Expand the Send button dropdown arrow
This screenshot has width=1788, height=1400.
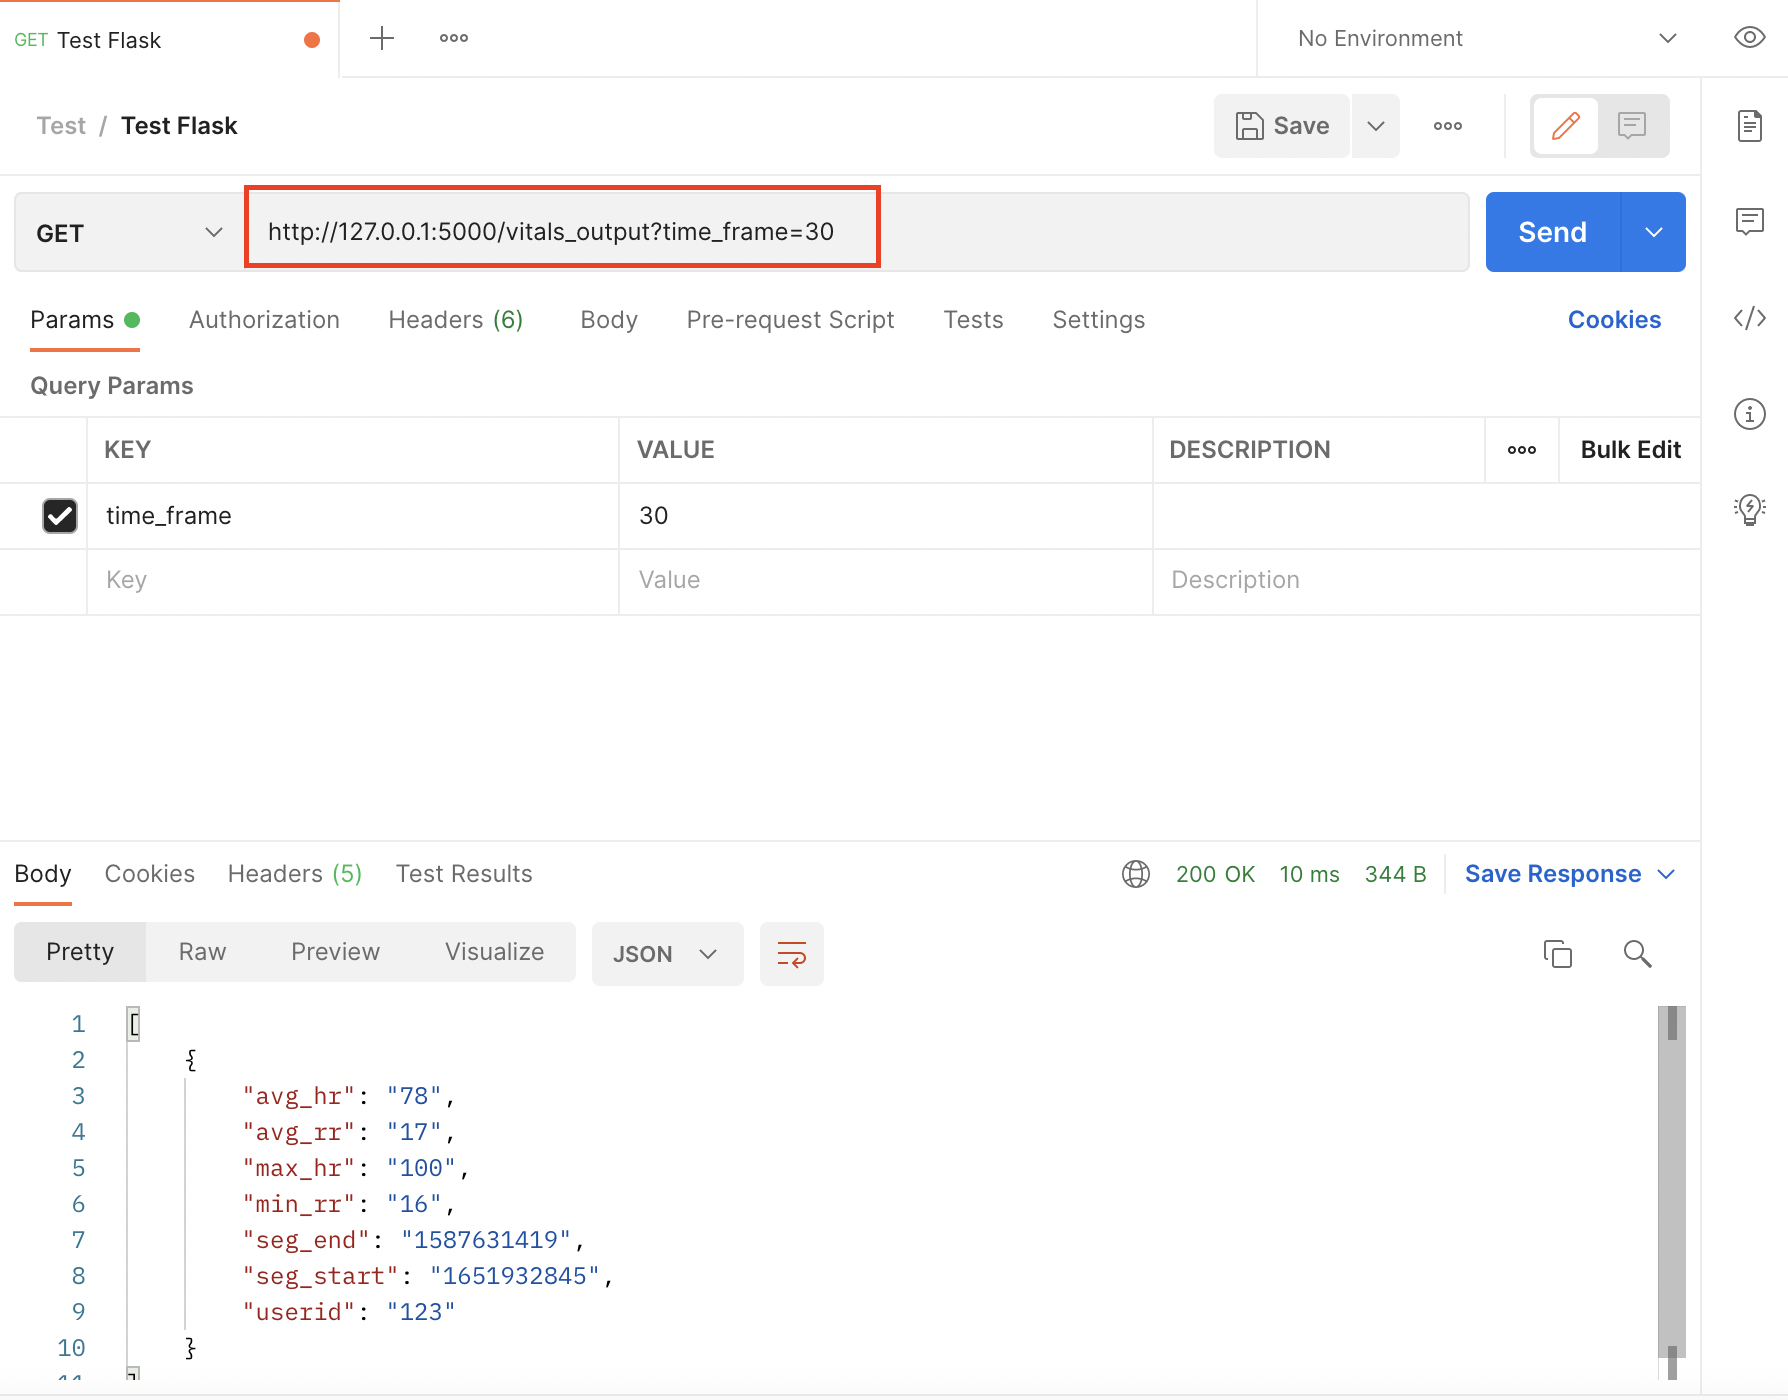coord(1654,232)
